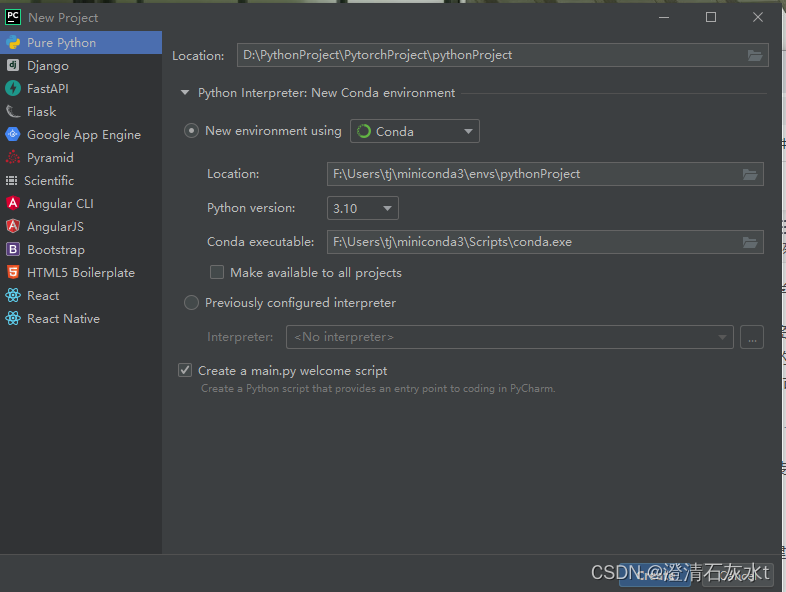Click the Flask project icon
Screen dimensions: 786x592
pos(13,112)
